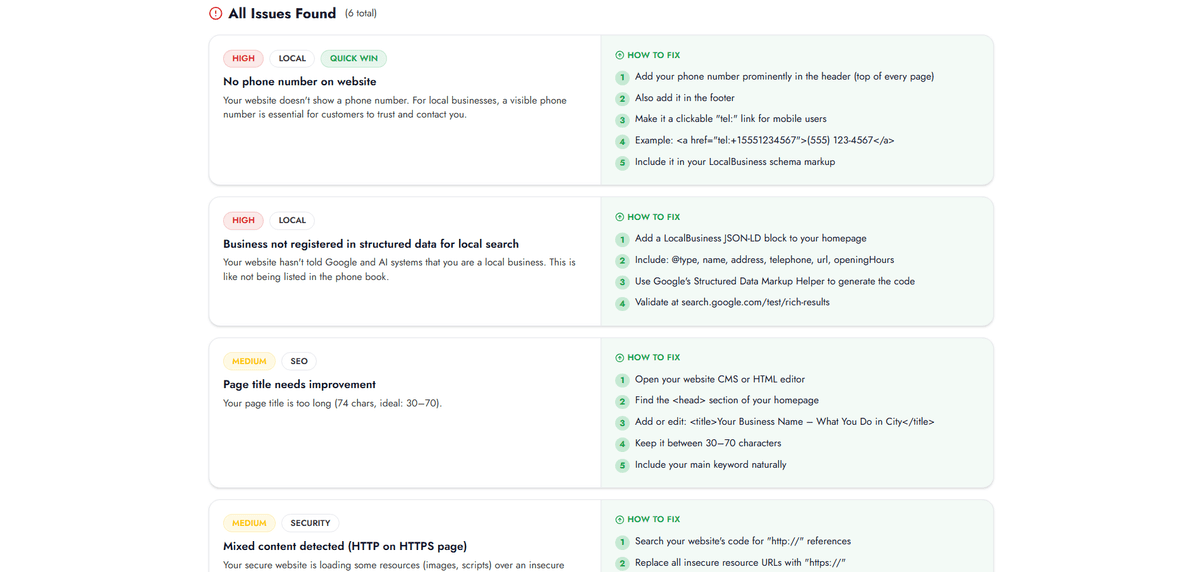Click the structured data issue description paragraph
The height and width of the screenshot is (572, 1200).
tap(399, 270)
